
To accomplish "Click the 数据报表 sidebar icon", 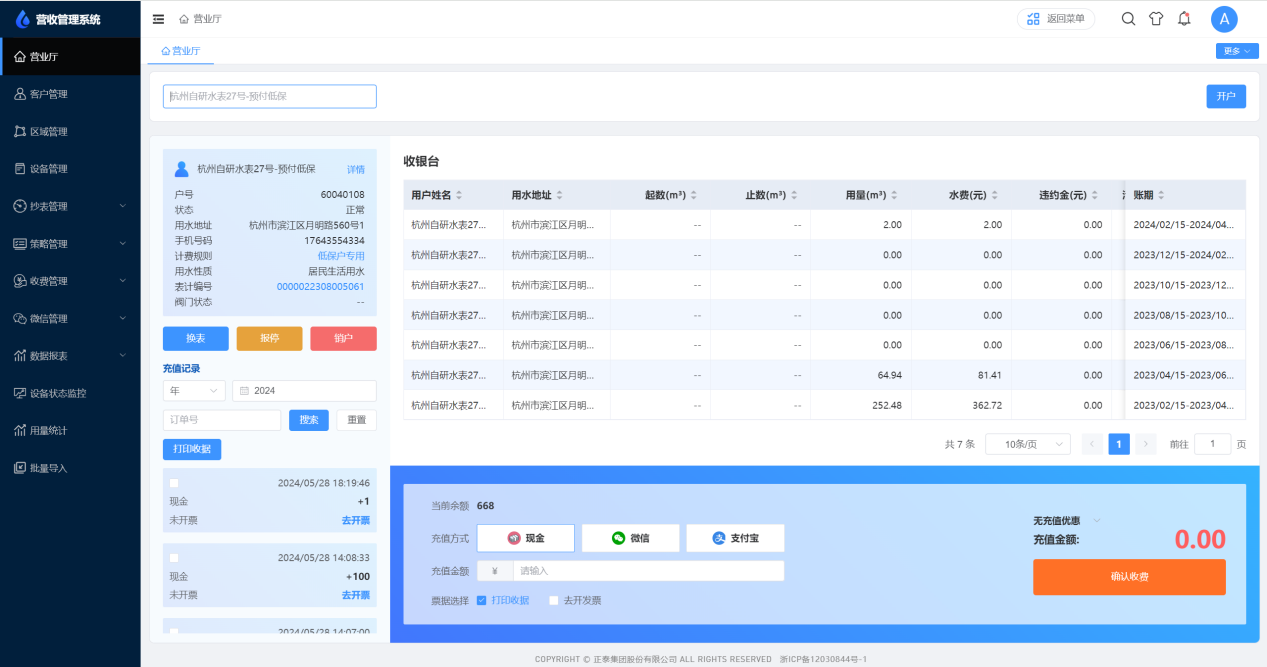I will pyautogui.click(x=20, y=356).
